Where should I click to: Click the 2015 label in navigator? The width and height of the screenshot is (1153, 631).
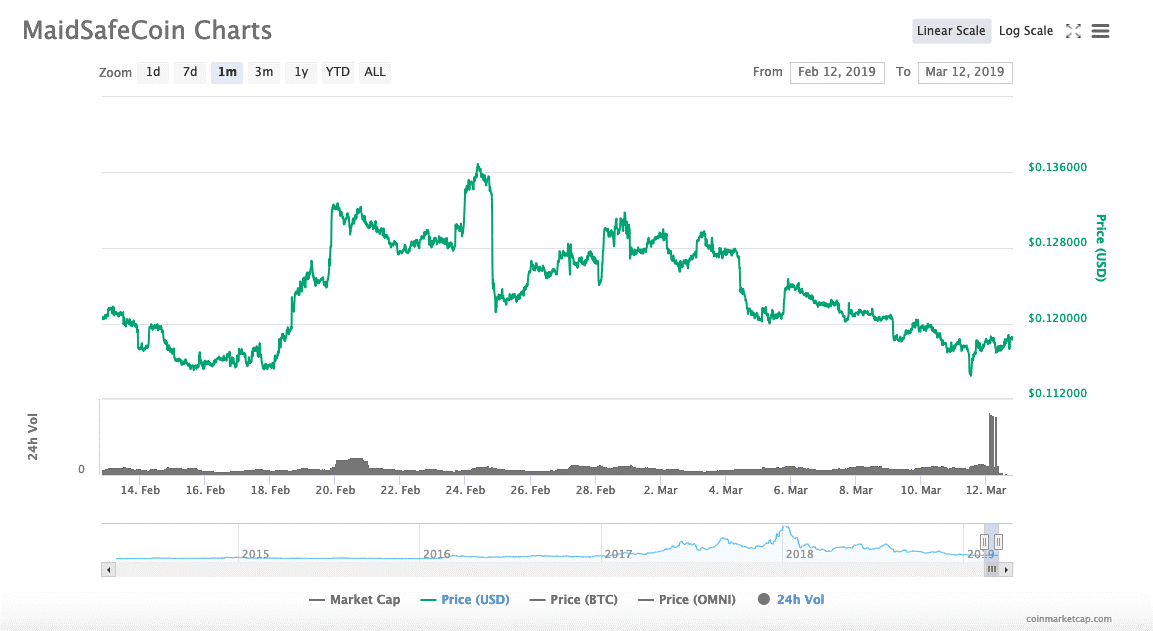255,554
